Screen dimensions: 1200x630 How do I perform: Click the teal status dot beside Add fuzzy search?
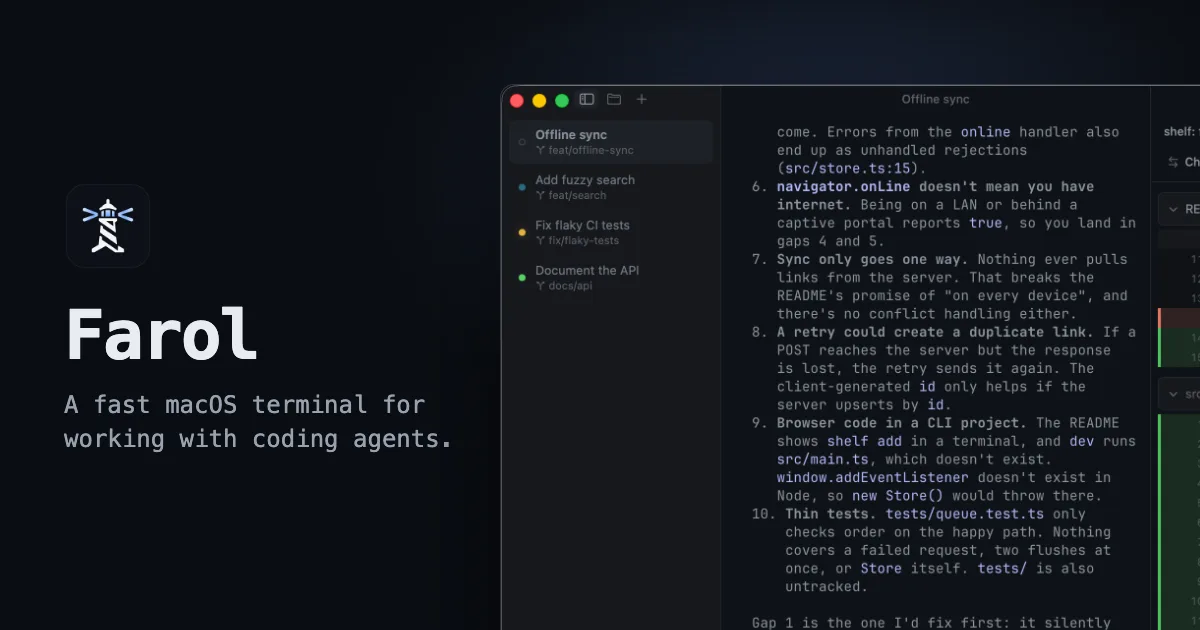point(522,187)
